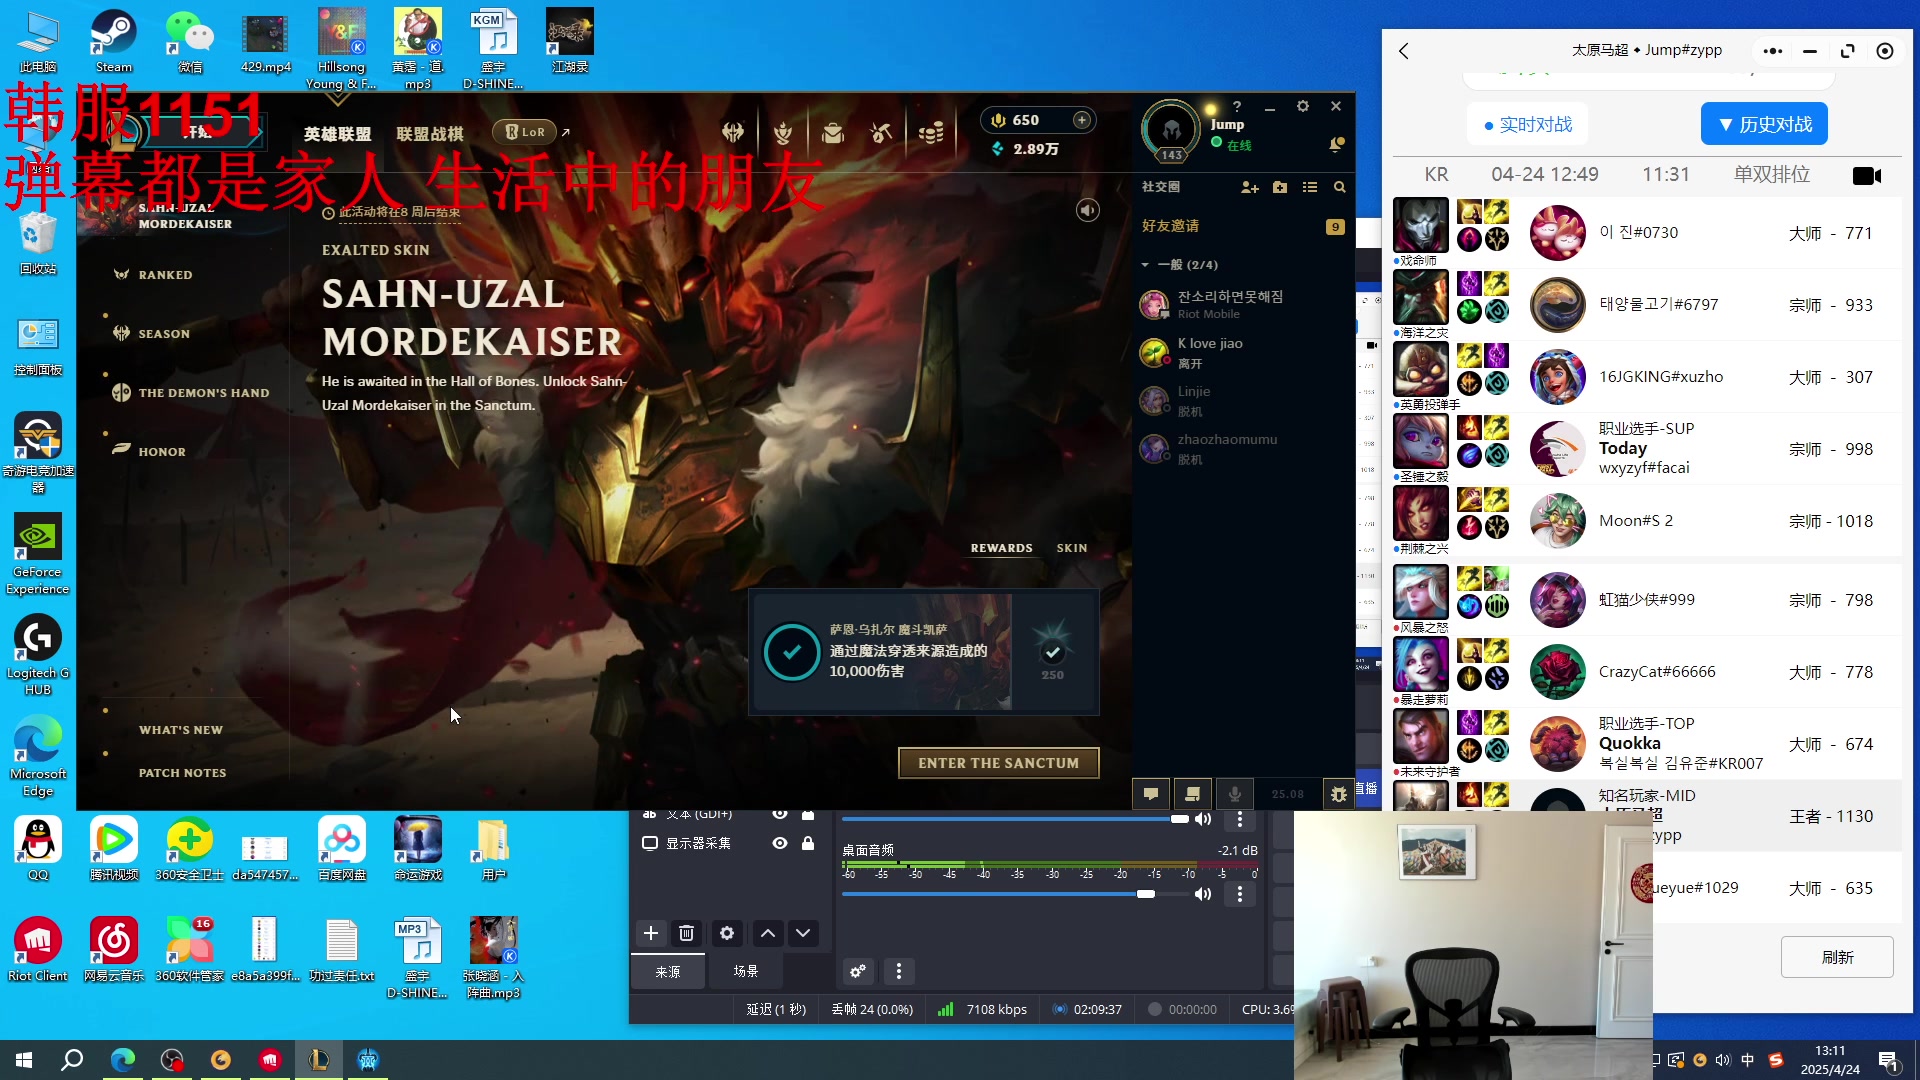
Task: Select RANKED in the League side menu
Action: [x=165, y=275]
